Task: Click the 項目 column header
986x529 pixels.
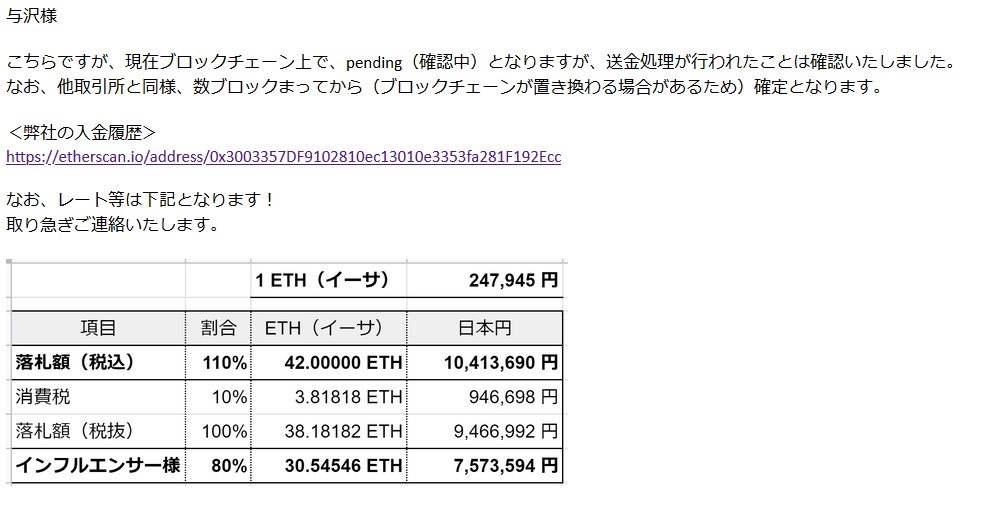Action: 98,328
